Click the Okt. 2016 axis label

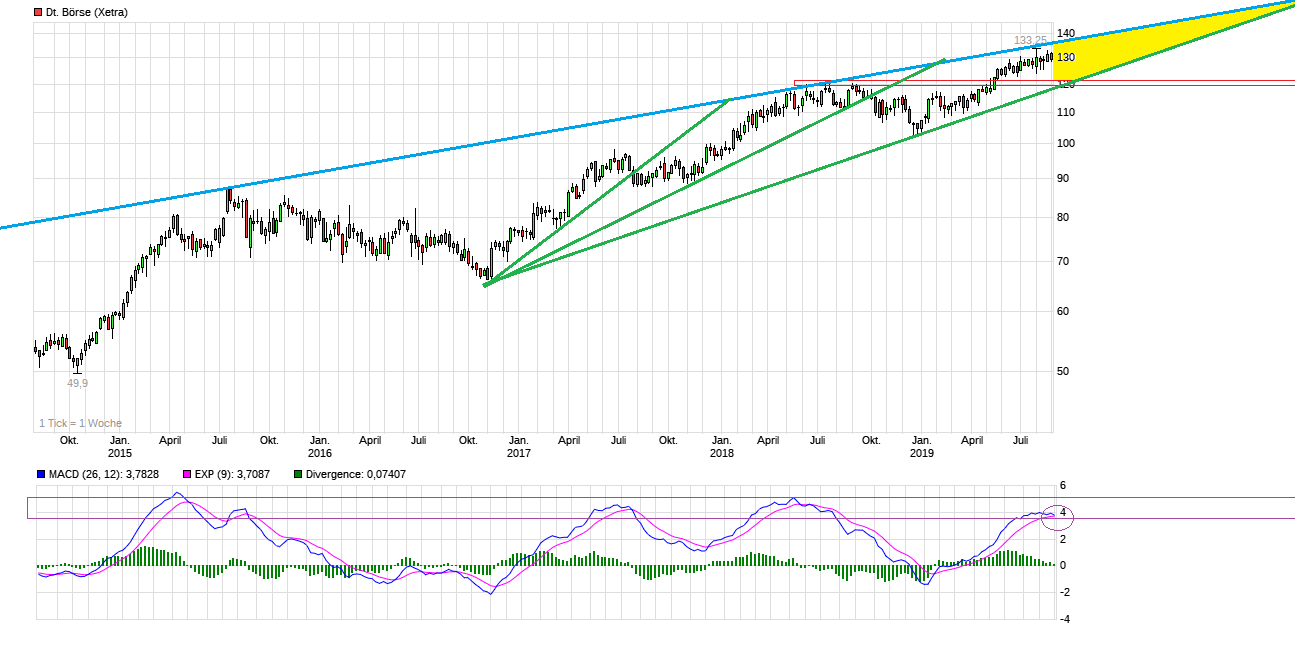469,440
